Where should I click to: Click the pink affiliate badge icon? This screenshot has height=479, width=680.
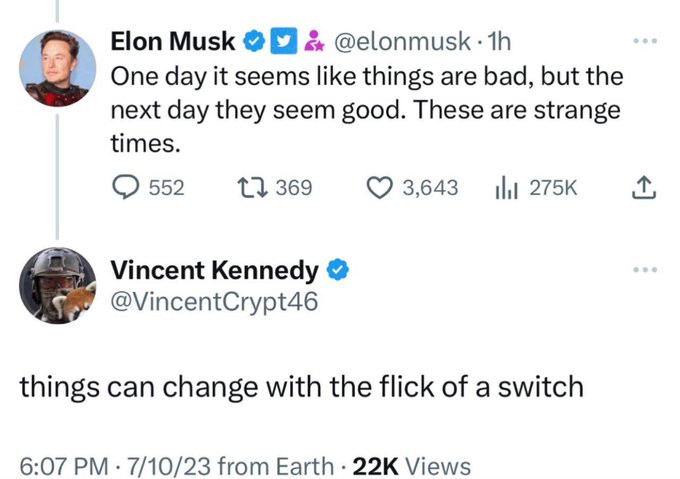pyautogui.click(x=309, y=42)
